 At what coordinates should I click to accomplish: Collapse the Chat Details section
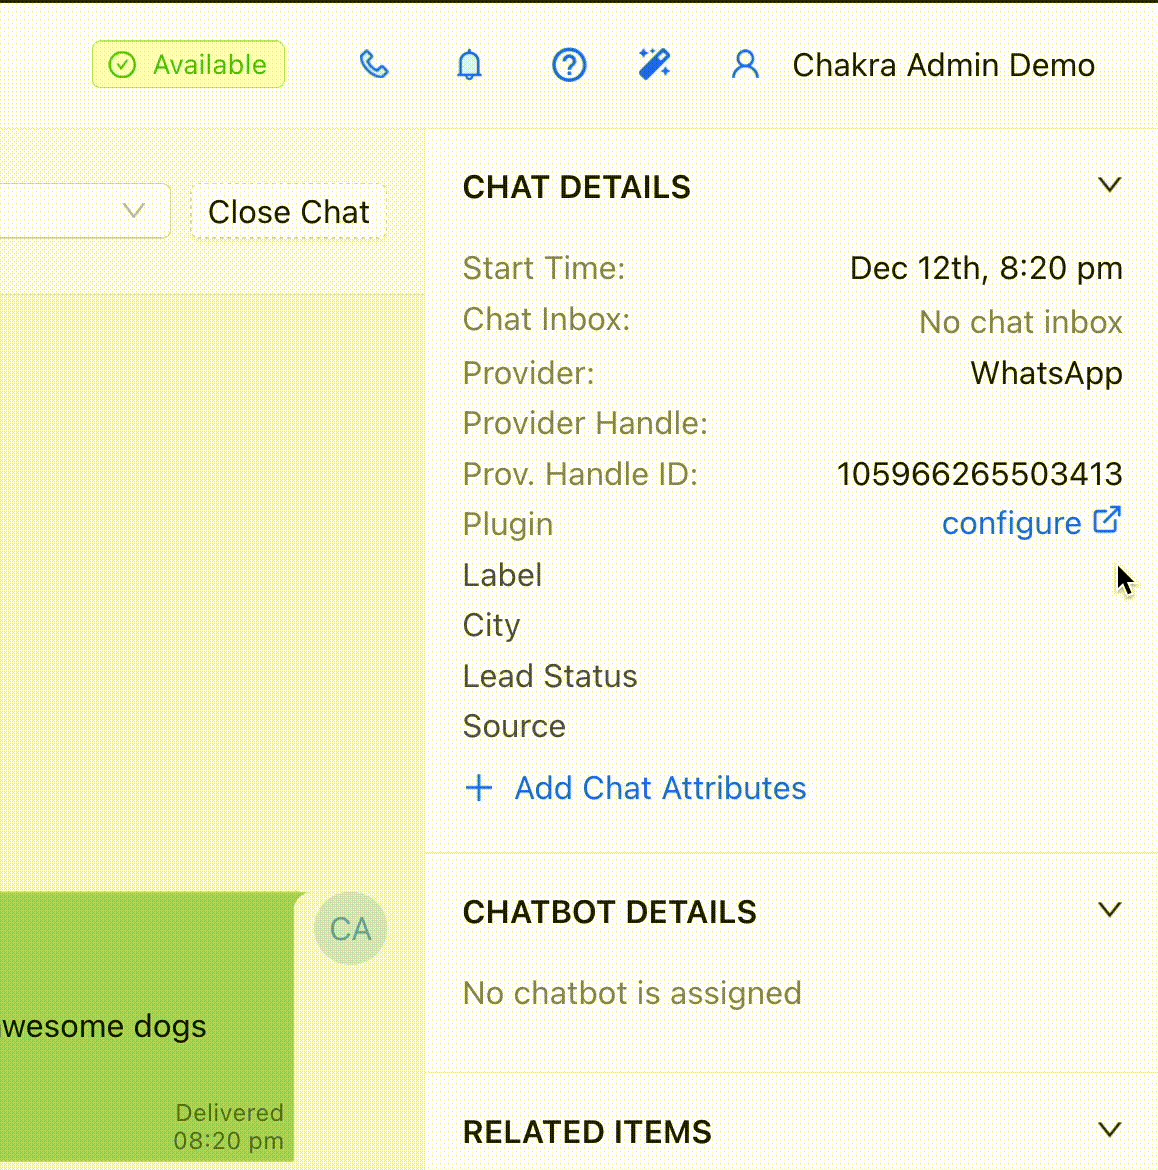tap(1109, 186)
